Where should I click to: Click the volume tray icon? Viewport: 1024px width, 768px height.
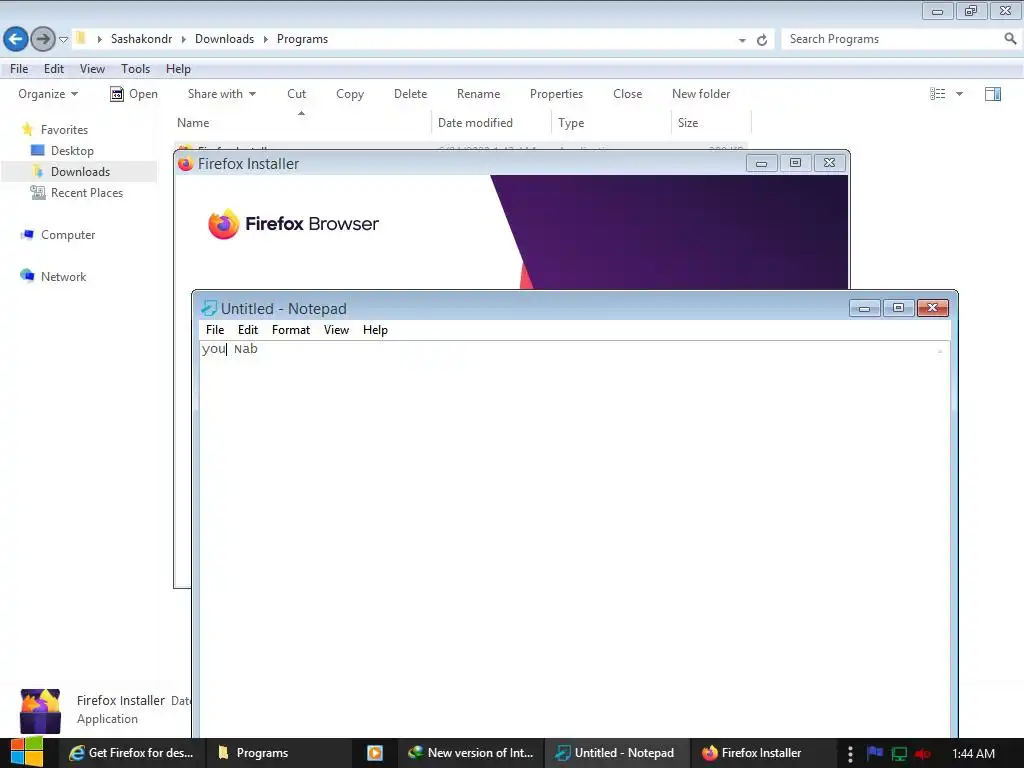pyautogui.click(x=923, y=754)
